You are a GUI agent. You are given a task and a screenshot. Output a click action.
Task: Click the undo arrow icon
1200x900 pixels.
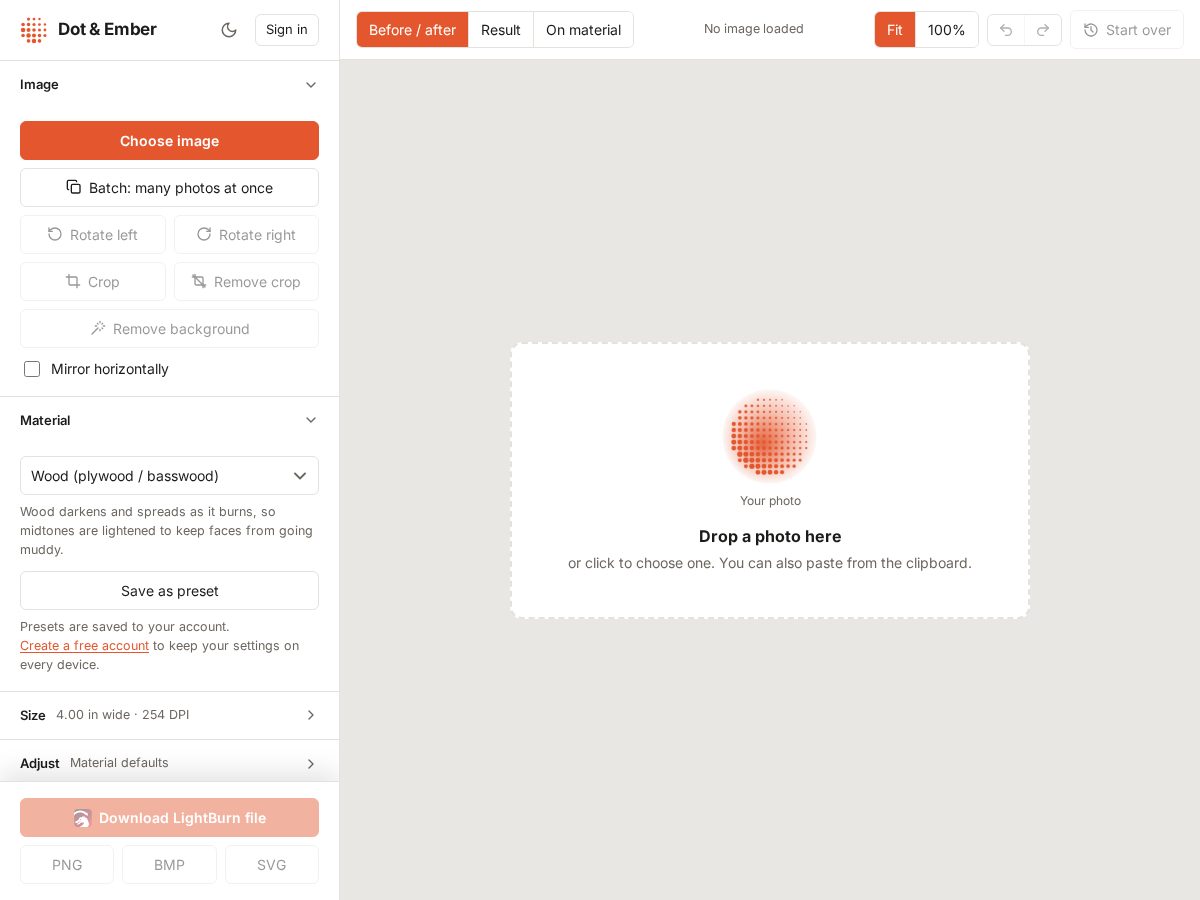point(1006,30)
